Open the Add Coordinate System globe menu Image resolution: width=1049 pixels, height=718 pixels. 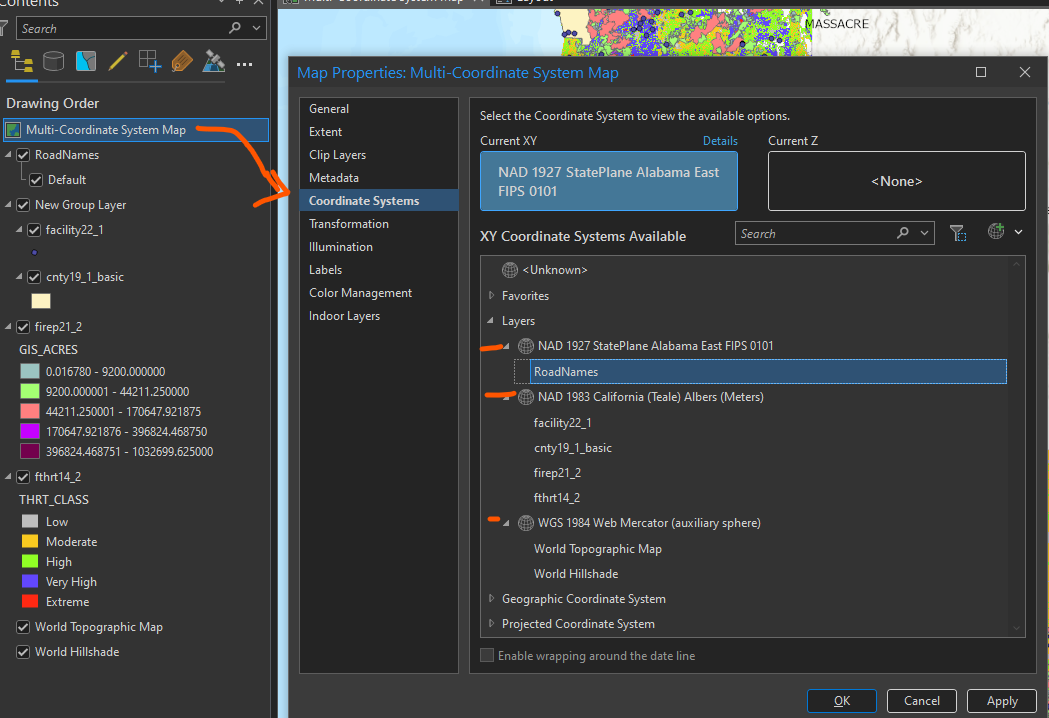coord(996,232)
